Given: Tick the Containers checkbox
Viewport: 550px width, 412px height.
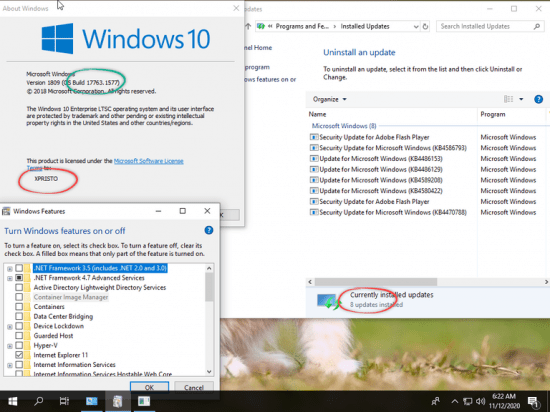Looking at the screenshot, I should (19, 307).
